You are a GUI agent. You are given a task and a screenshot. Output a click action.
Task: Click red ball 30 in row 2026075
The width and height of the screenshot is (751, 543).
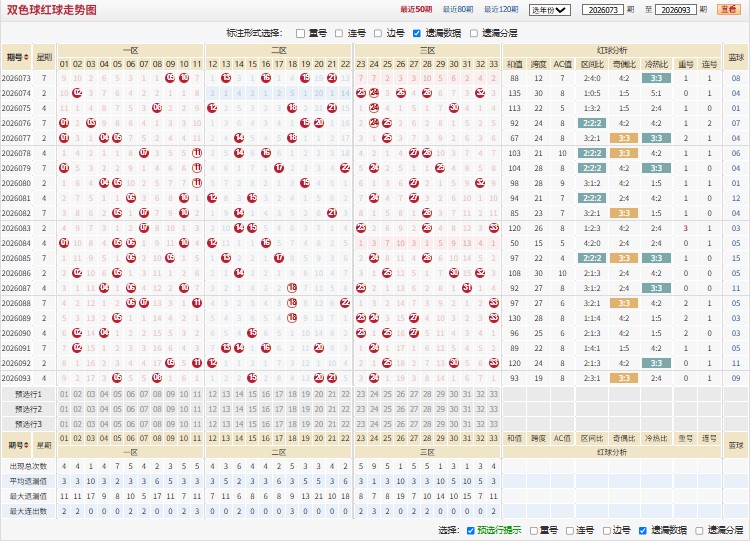(454, 108)
